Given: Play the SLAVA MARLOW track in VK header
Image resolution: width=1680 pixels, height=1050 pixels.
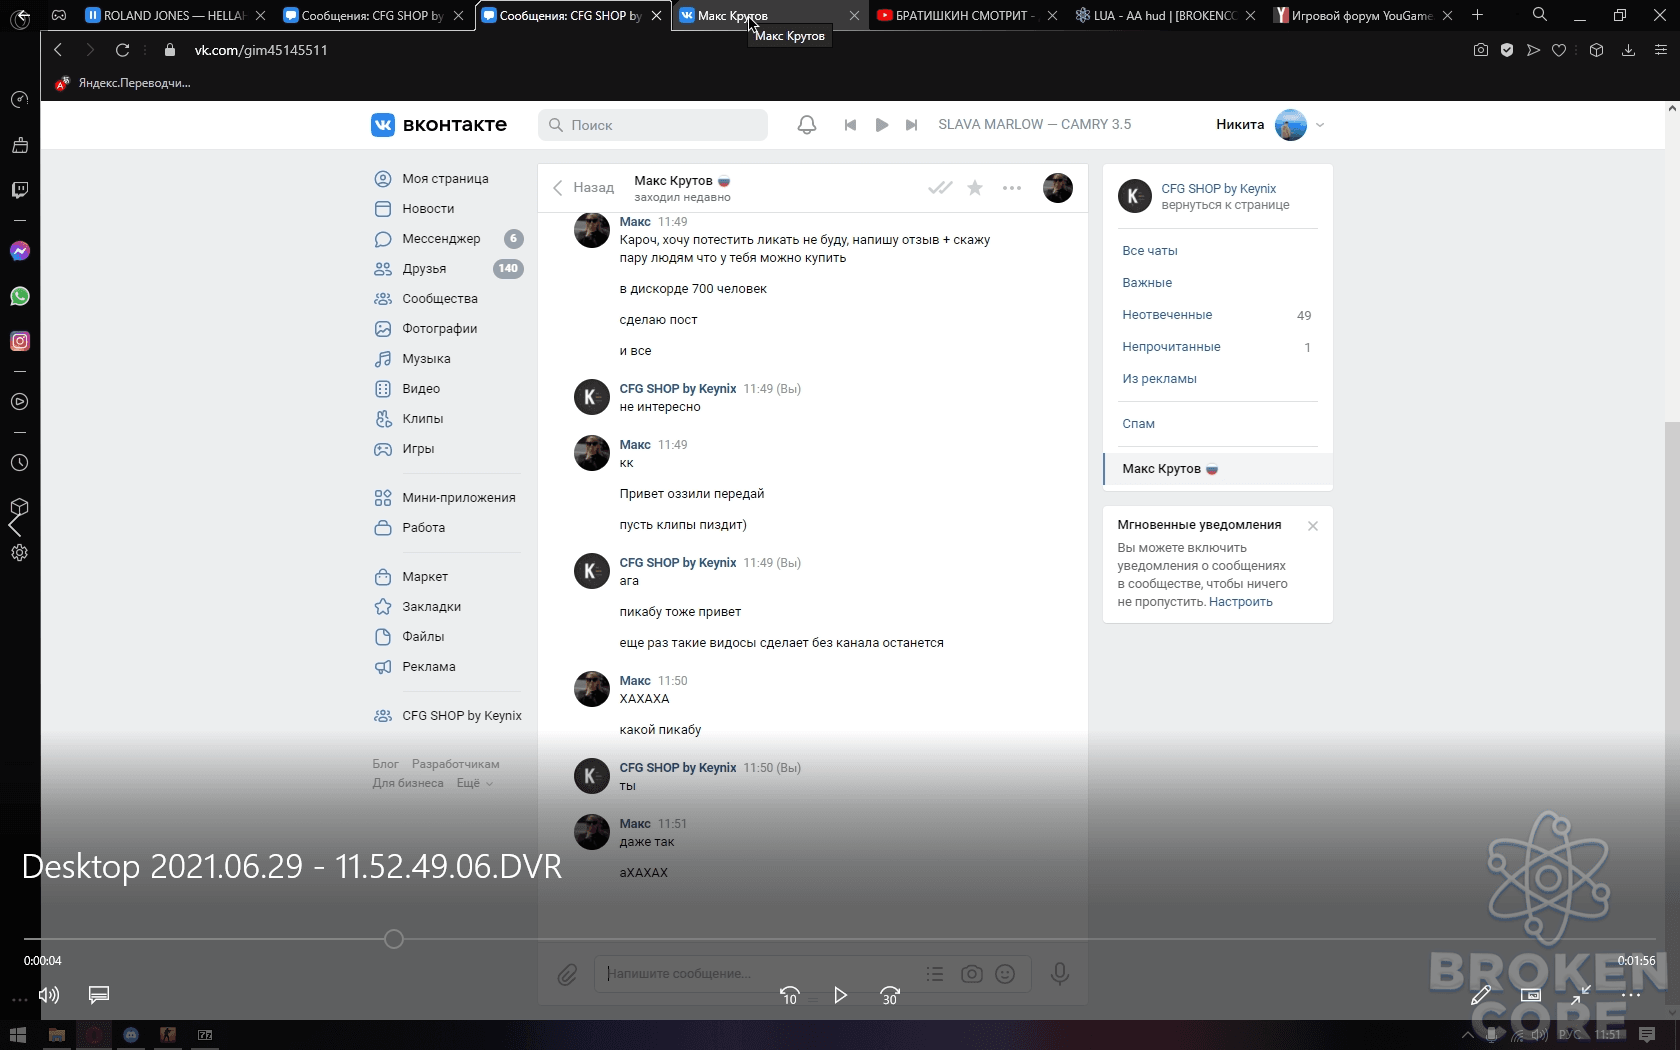Looking at the screenshot, I should point(882,125).
